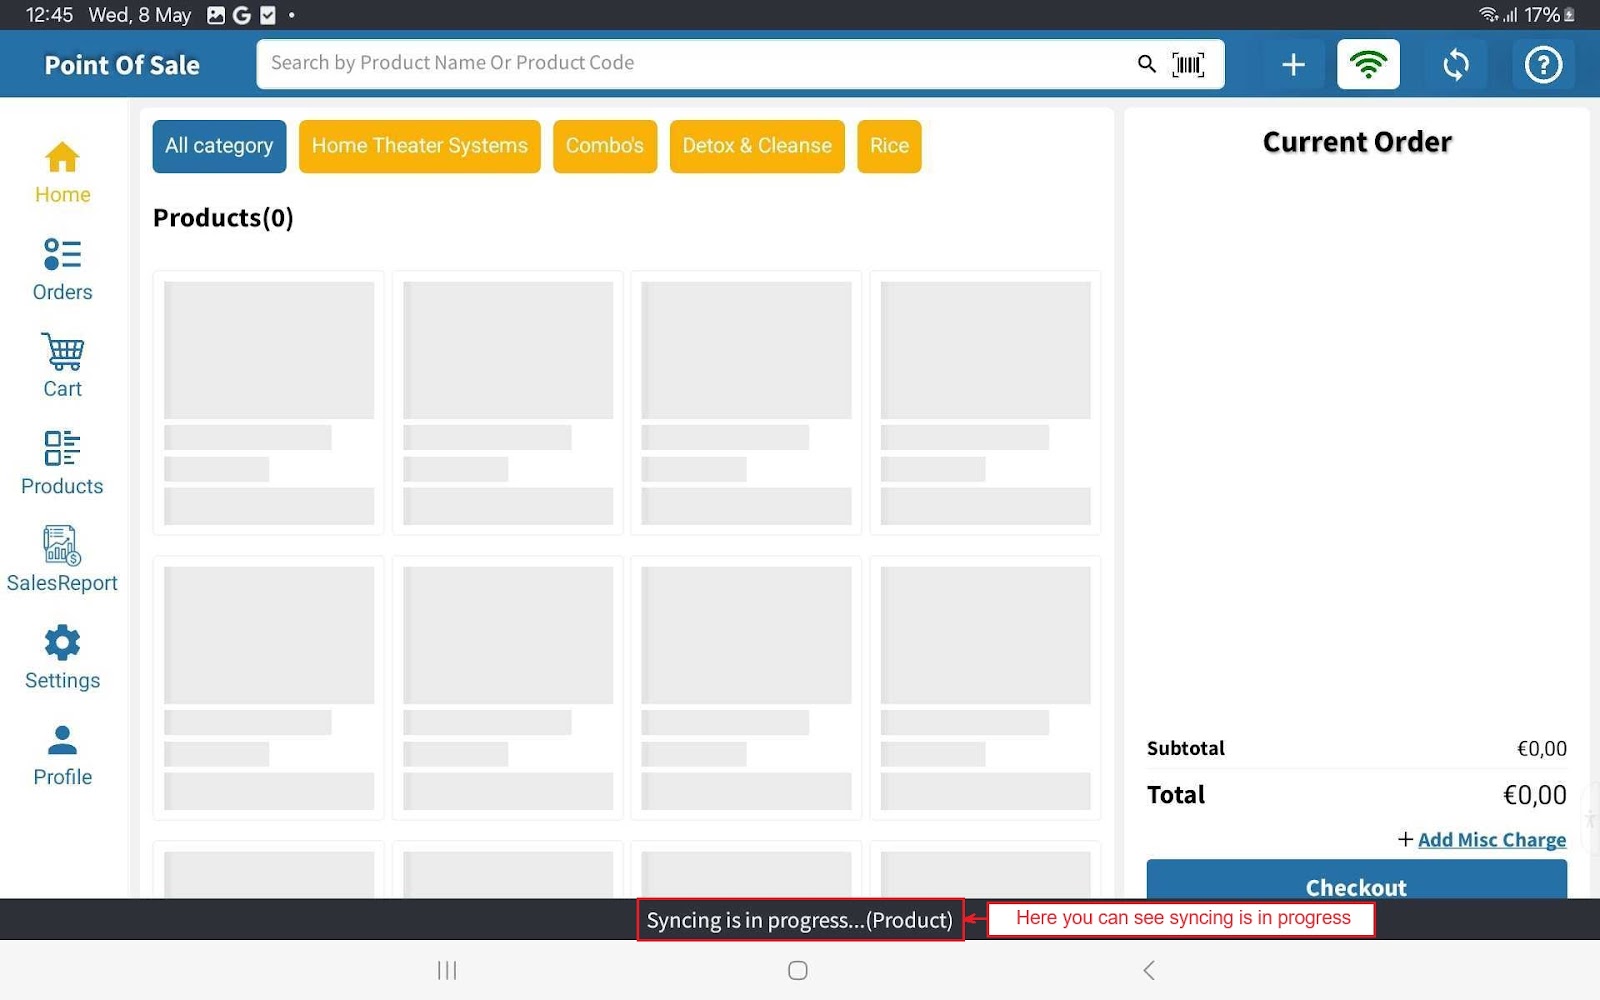Toggle the green Wi-Fi online status
The width and height of the screenshot is (1600, 1000).
[x=1368, y=65]
